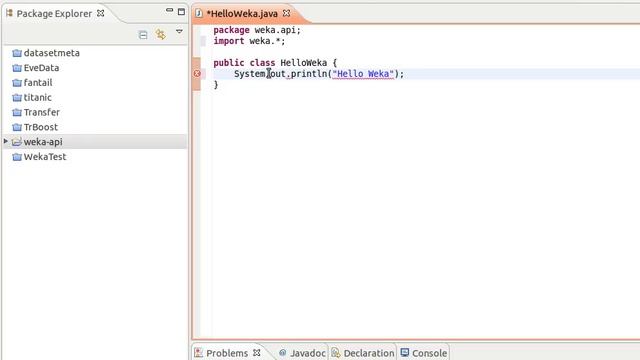Select the titanic project
Screen dimensions: 640x360
(x=38, y=98)
